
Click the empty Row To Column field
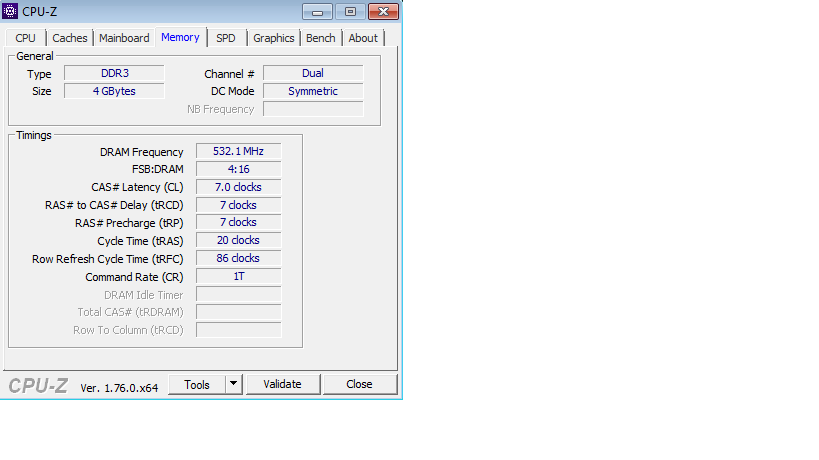click(x=239, y=330)
